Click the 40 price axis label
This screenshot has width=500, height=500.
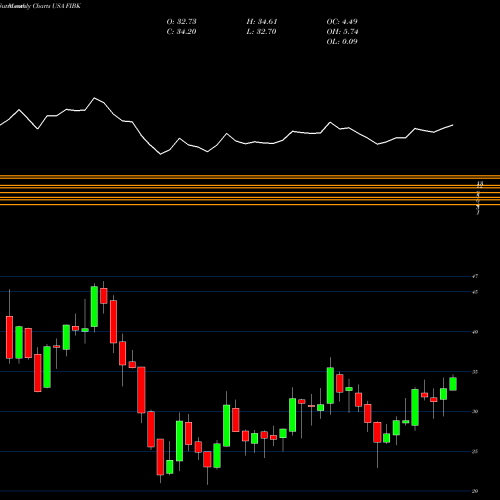coord(475,332)
